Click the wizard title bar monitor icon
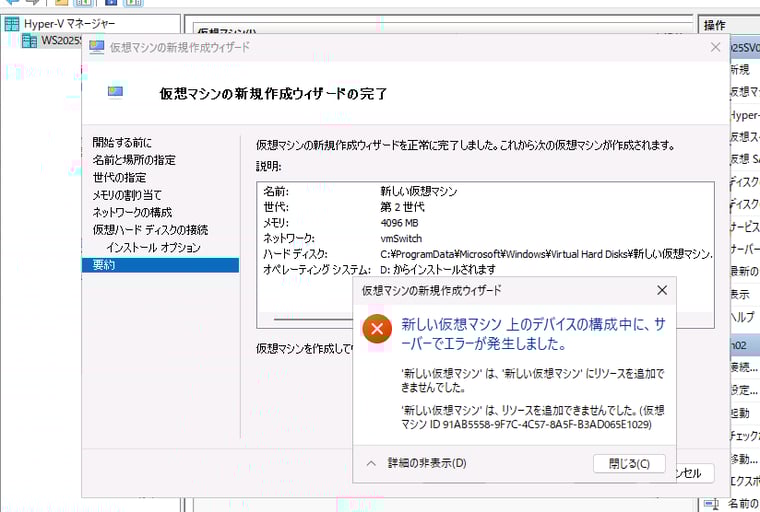This screenshot has width=760, height=512. tap(96, 47)
